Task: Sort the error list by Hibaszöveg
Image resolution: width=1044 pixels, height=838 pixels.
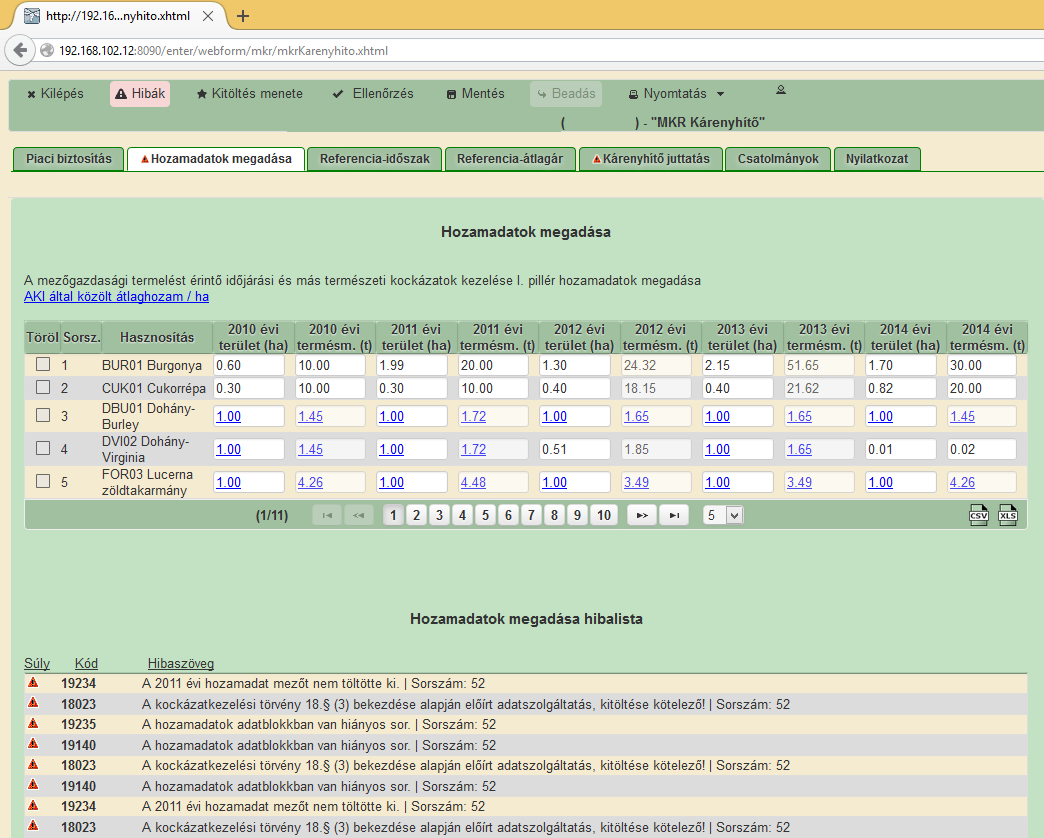Action: click(x=181, y=664)
